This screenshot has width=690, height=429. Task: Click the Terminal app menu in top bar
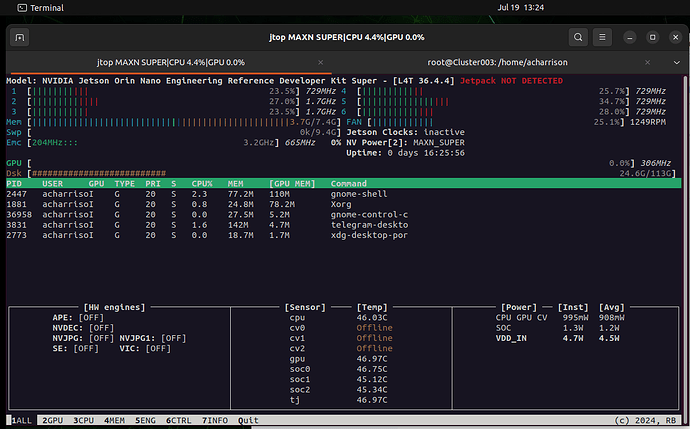tap(40, 7)
